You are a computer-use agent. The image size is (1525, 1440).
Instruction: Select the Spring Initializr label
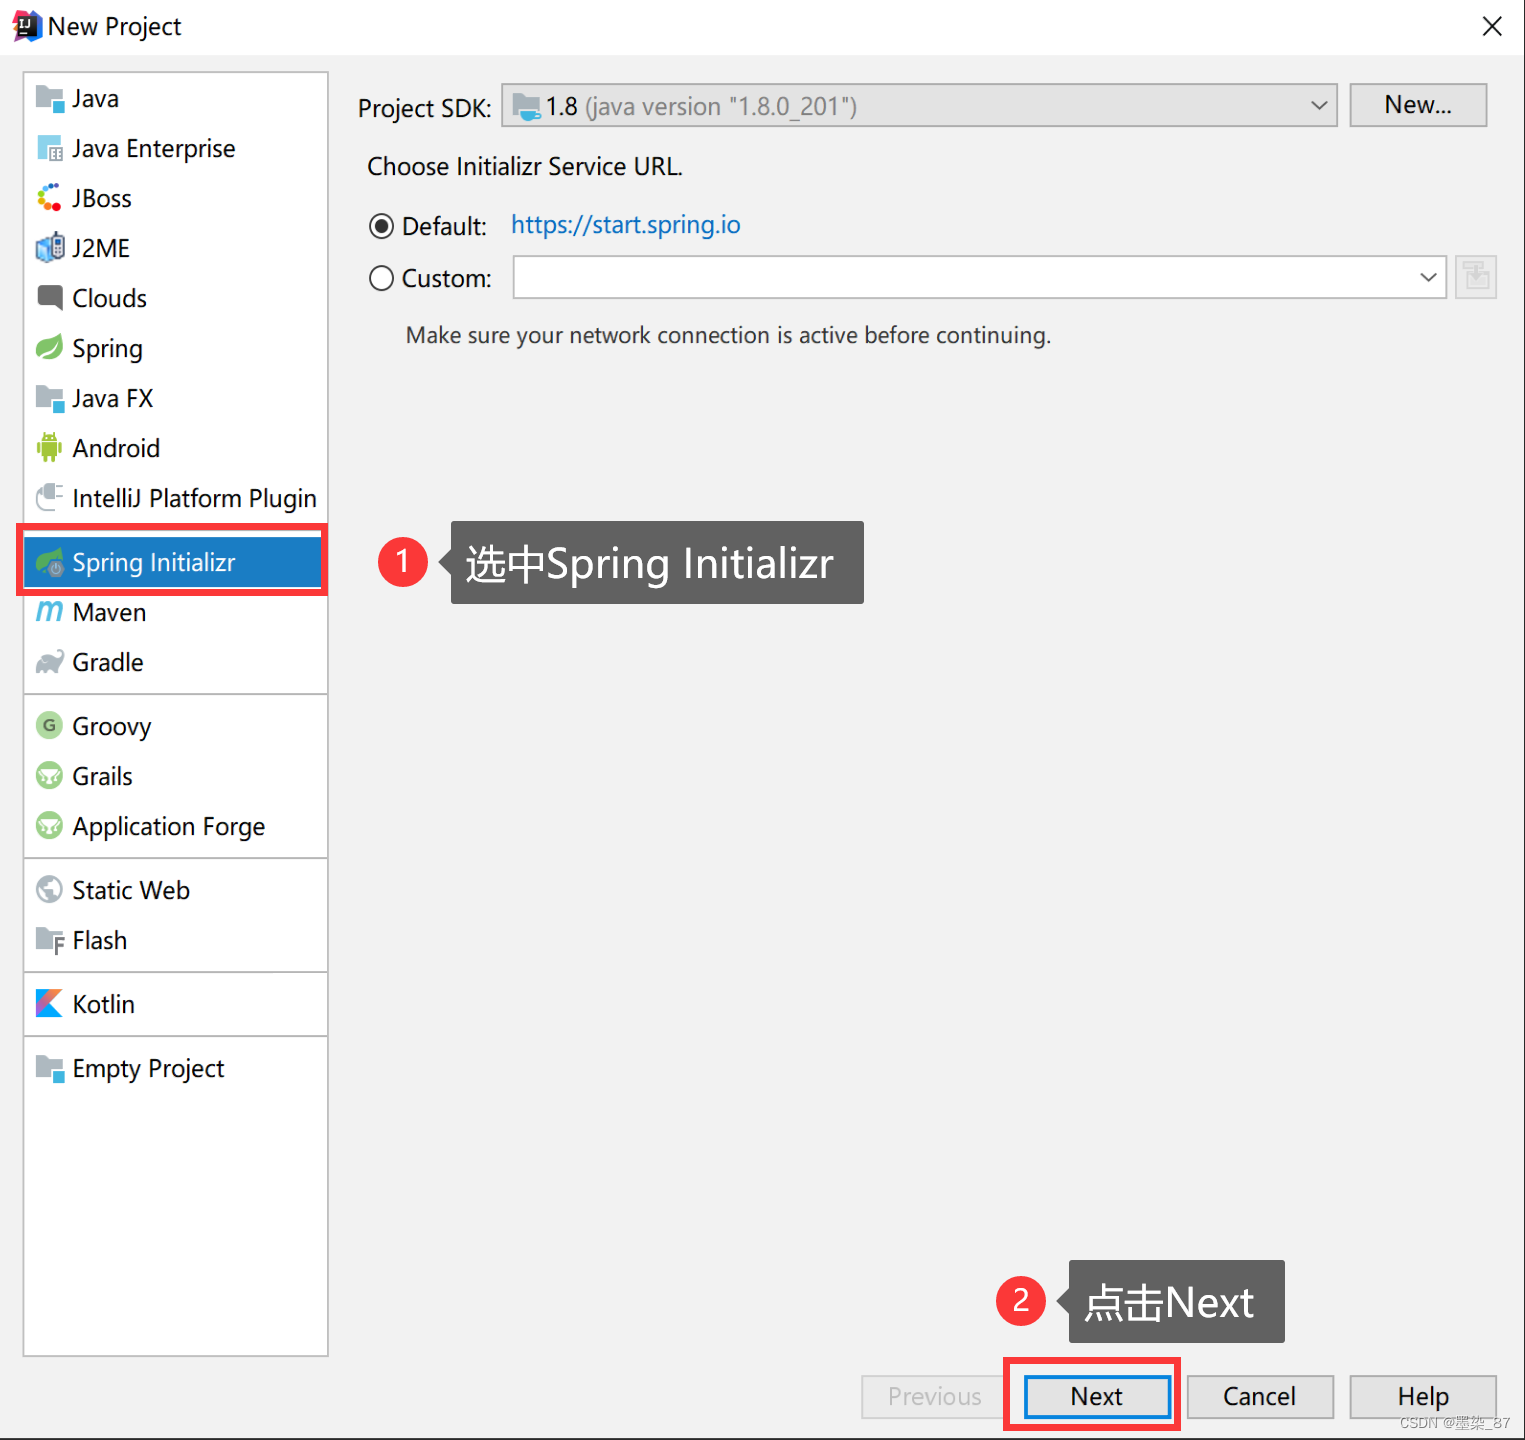(x=154, y=563)
